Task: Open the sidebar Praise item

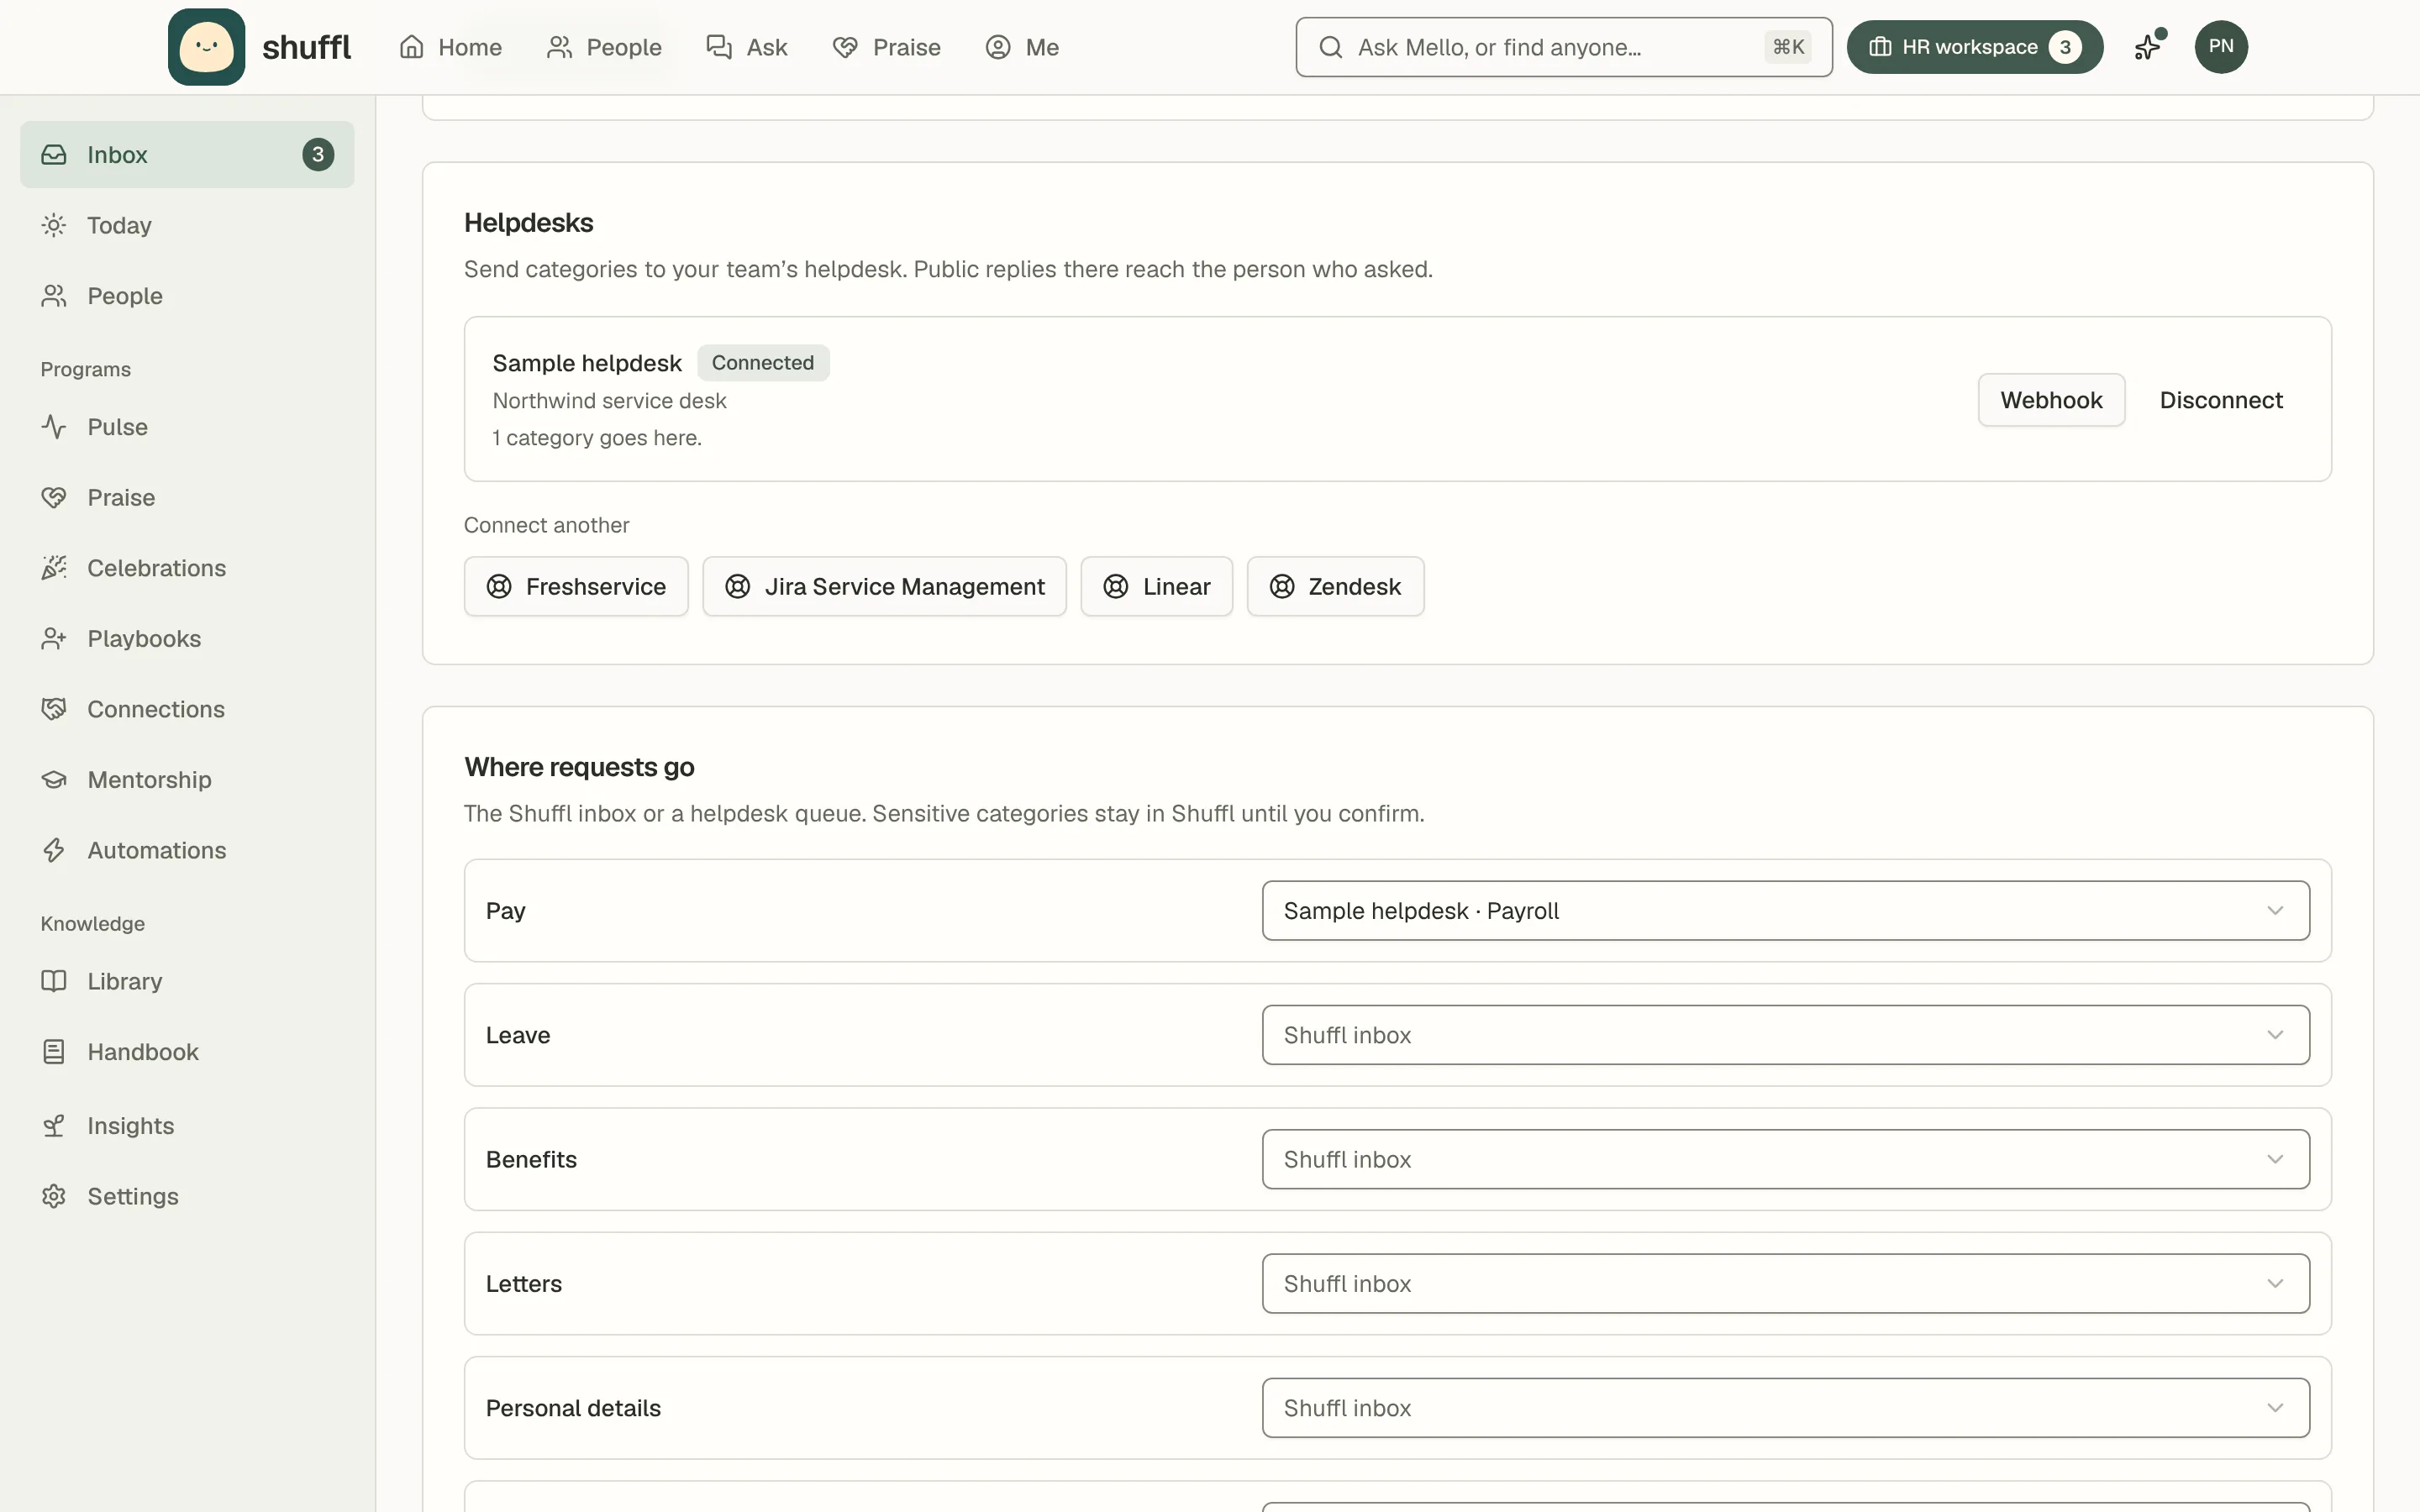Action: click(187, 498)
